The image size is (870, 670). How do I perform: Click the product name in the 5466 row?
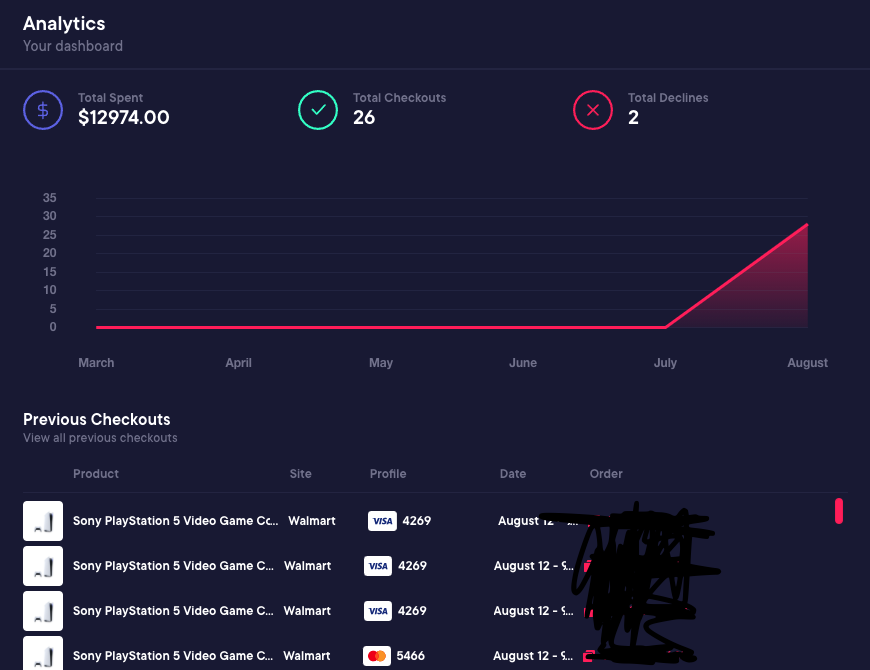click(x=173, y=656)
